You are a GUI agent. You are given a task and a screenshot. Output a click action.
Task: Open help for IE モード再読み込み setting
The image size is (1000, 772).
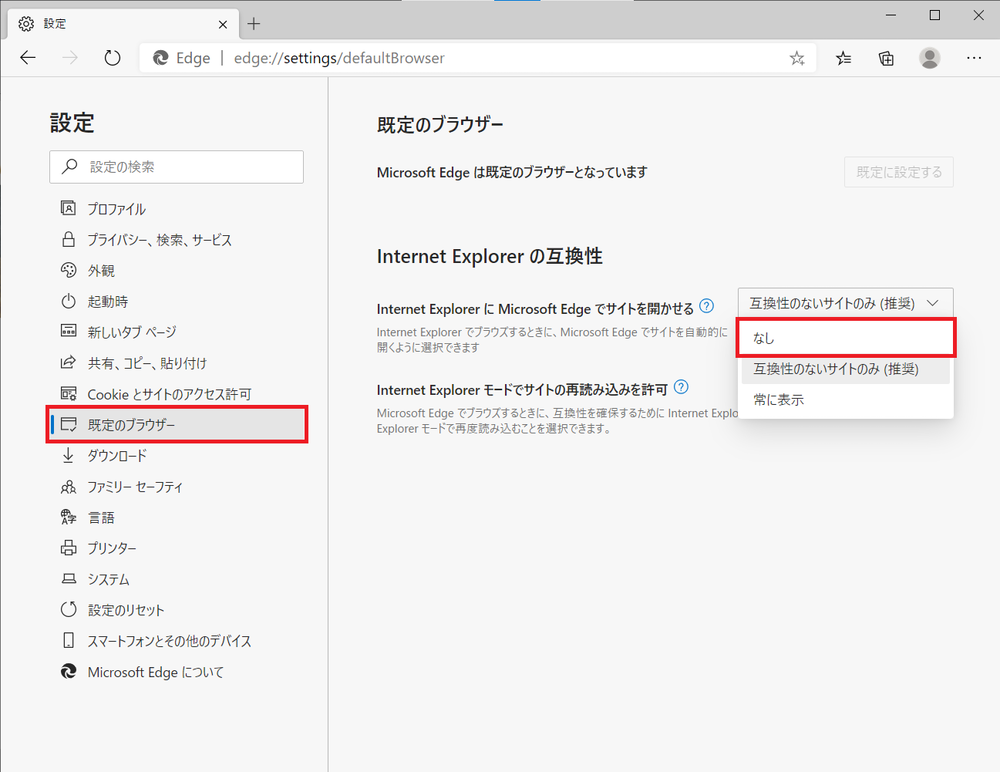pos(681,387)
